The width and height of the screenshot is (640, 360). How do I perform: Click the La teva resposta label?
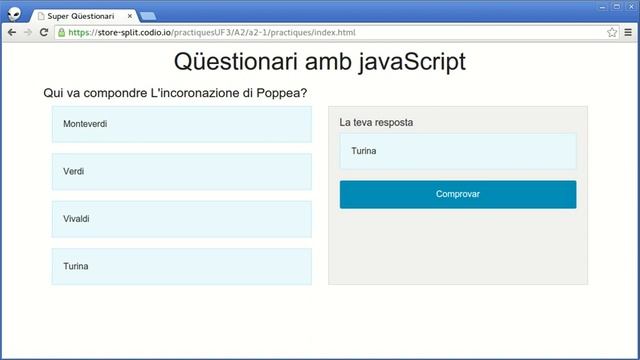pyautogui.click(x=376, y=122)
